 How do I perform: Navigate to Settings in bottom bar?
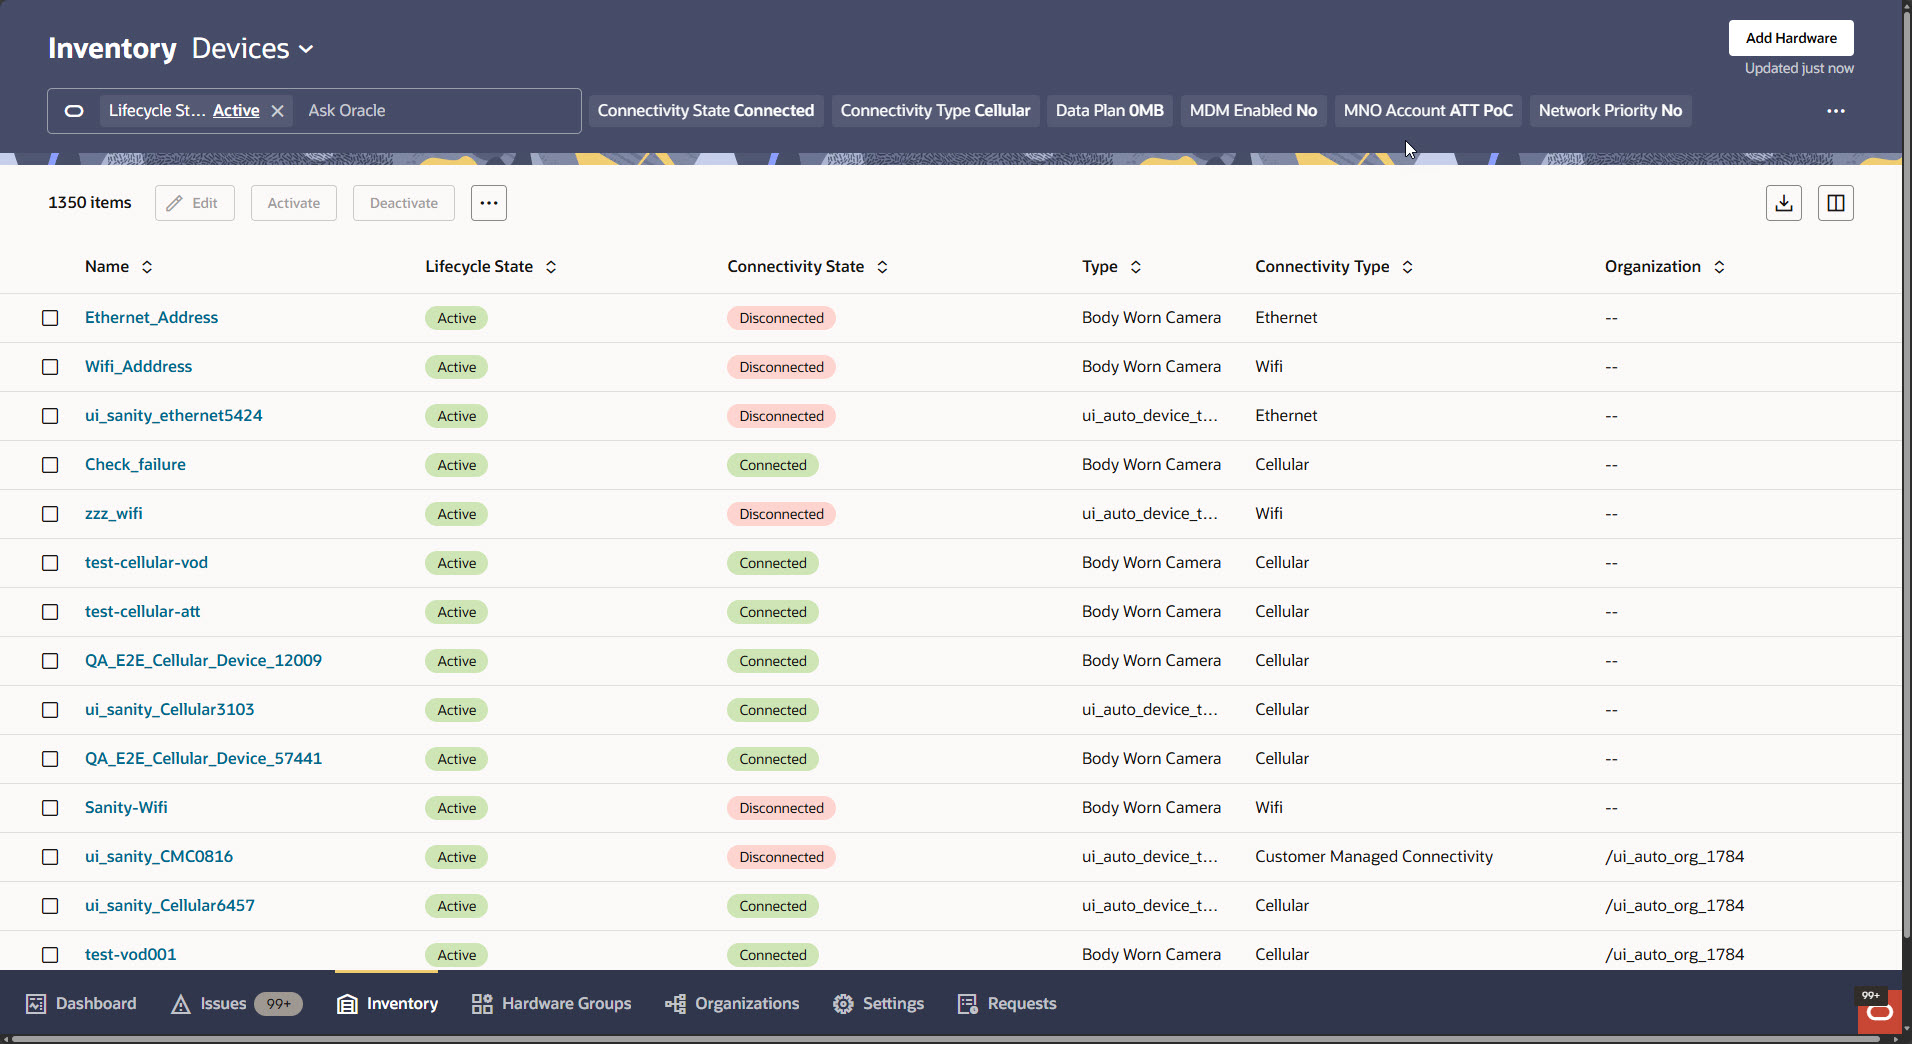point(877,1003)
